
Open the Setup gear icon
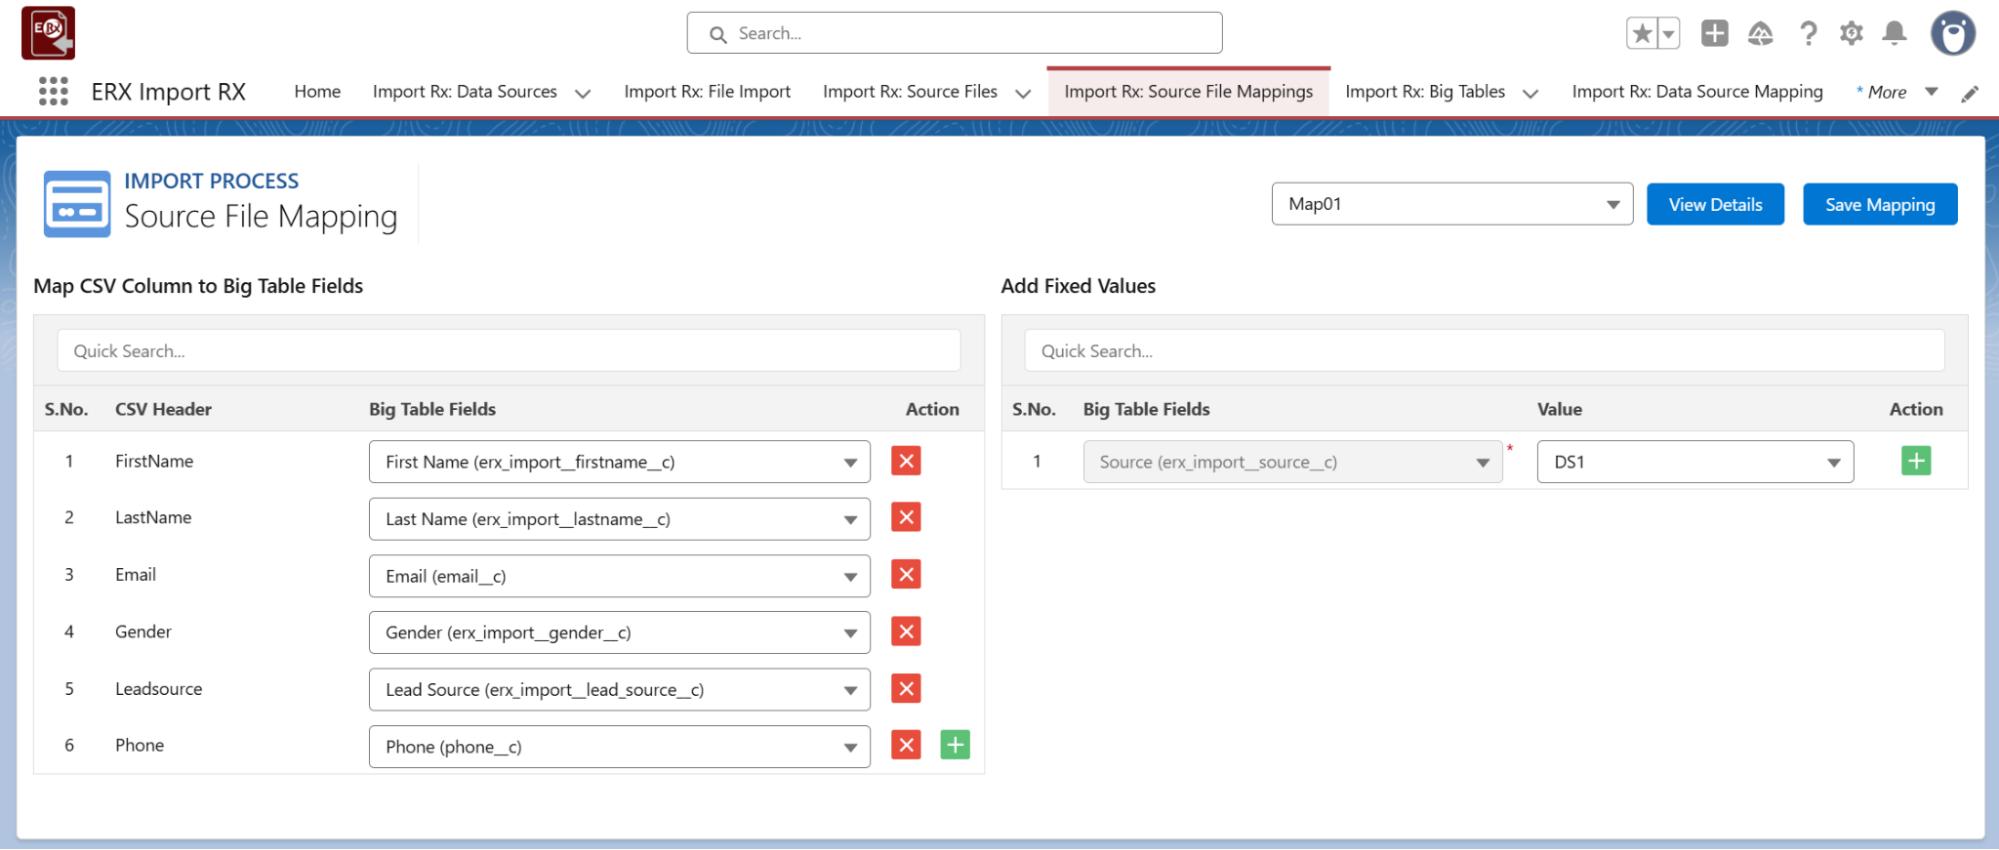tap(1851, 34)
